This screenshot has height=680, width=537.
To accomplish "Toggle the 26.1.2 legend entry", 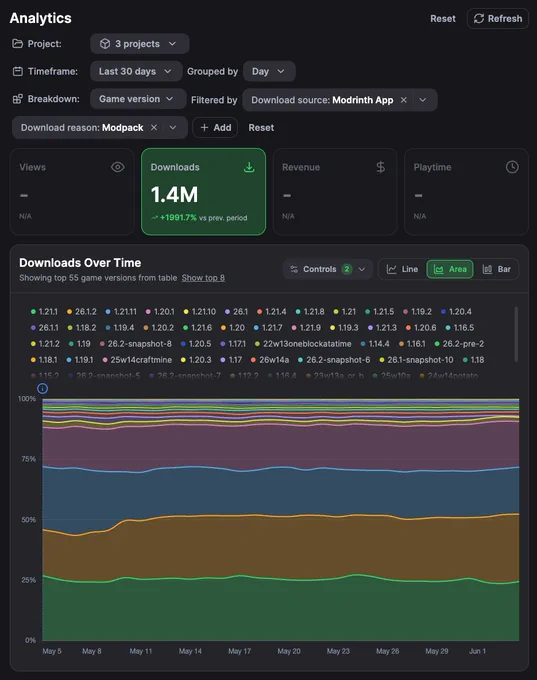I will tap(82, 312).
